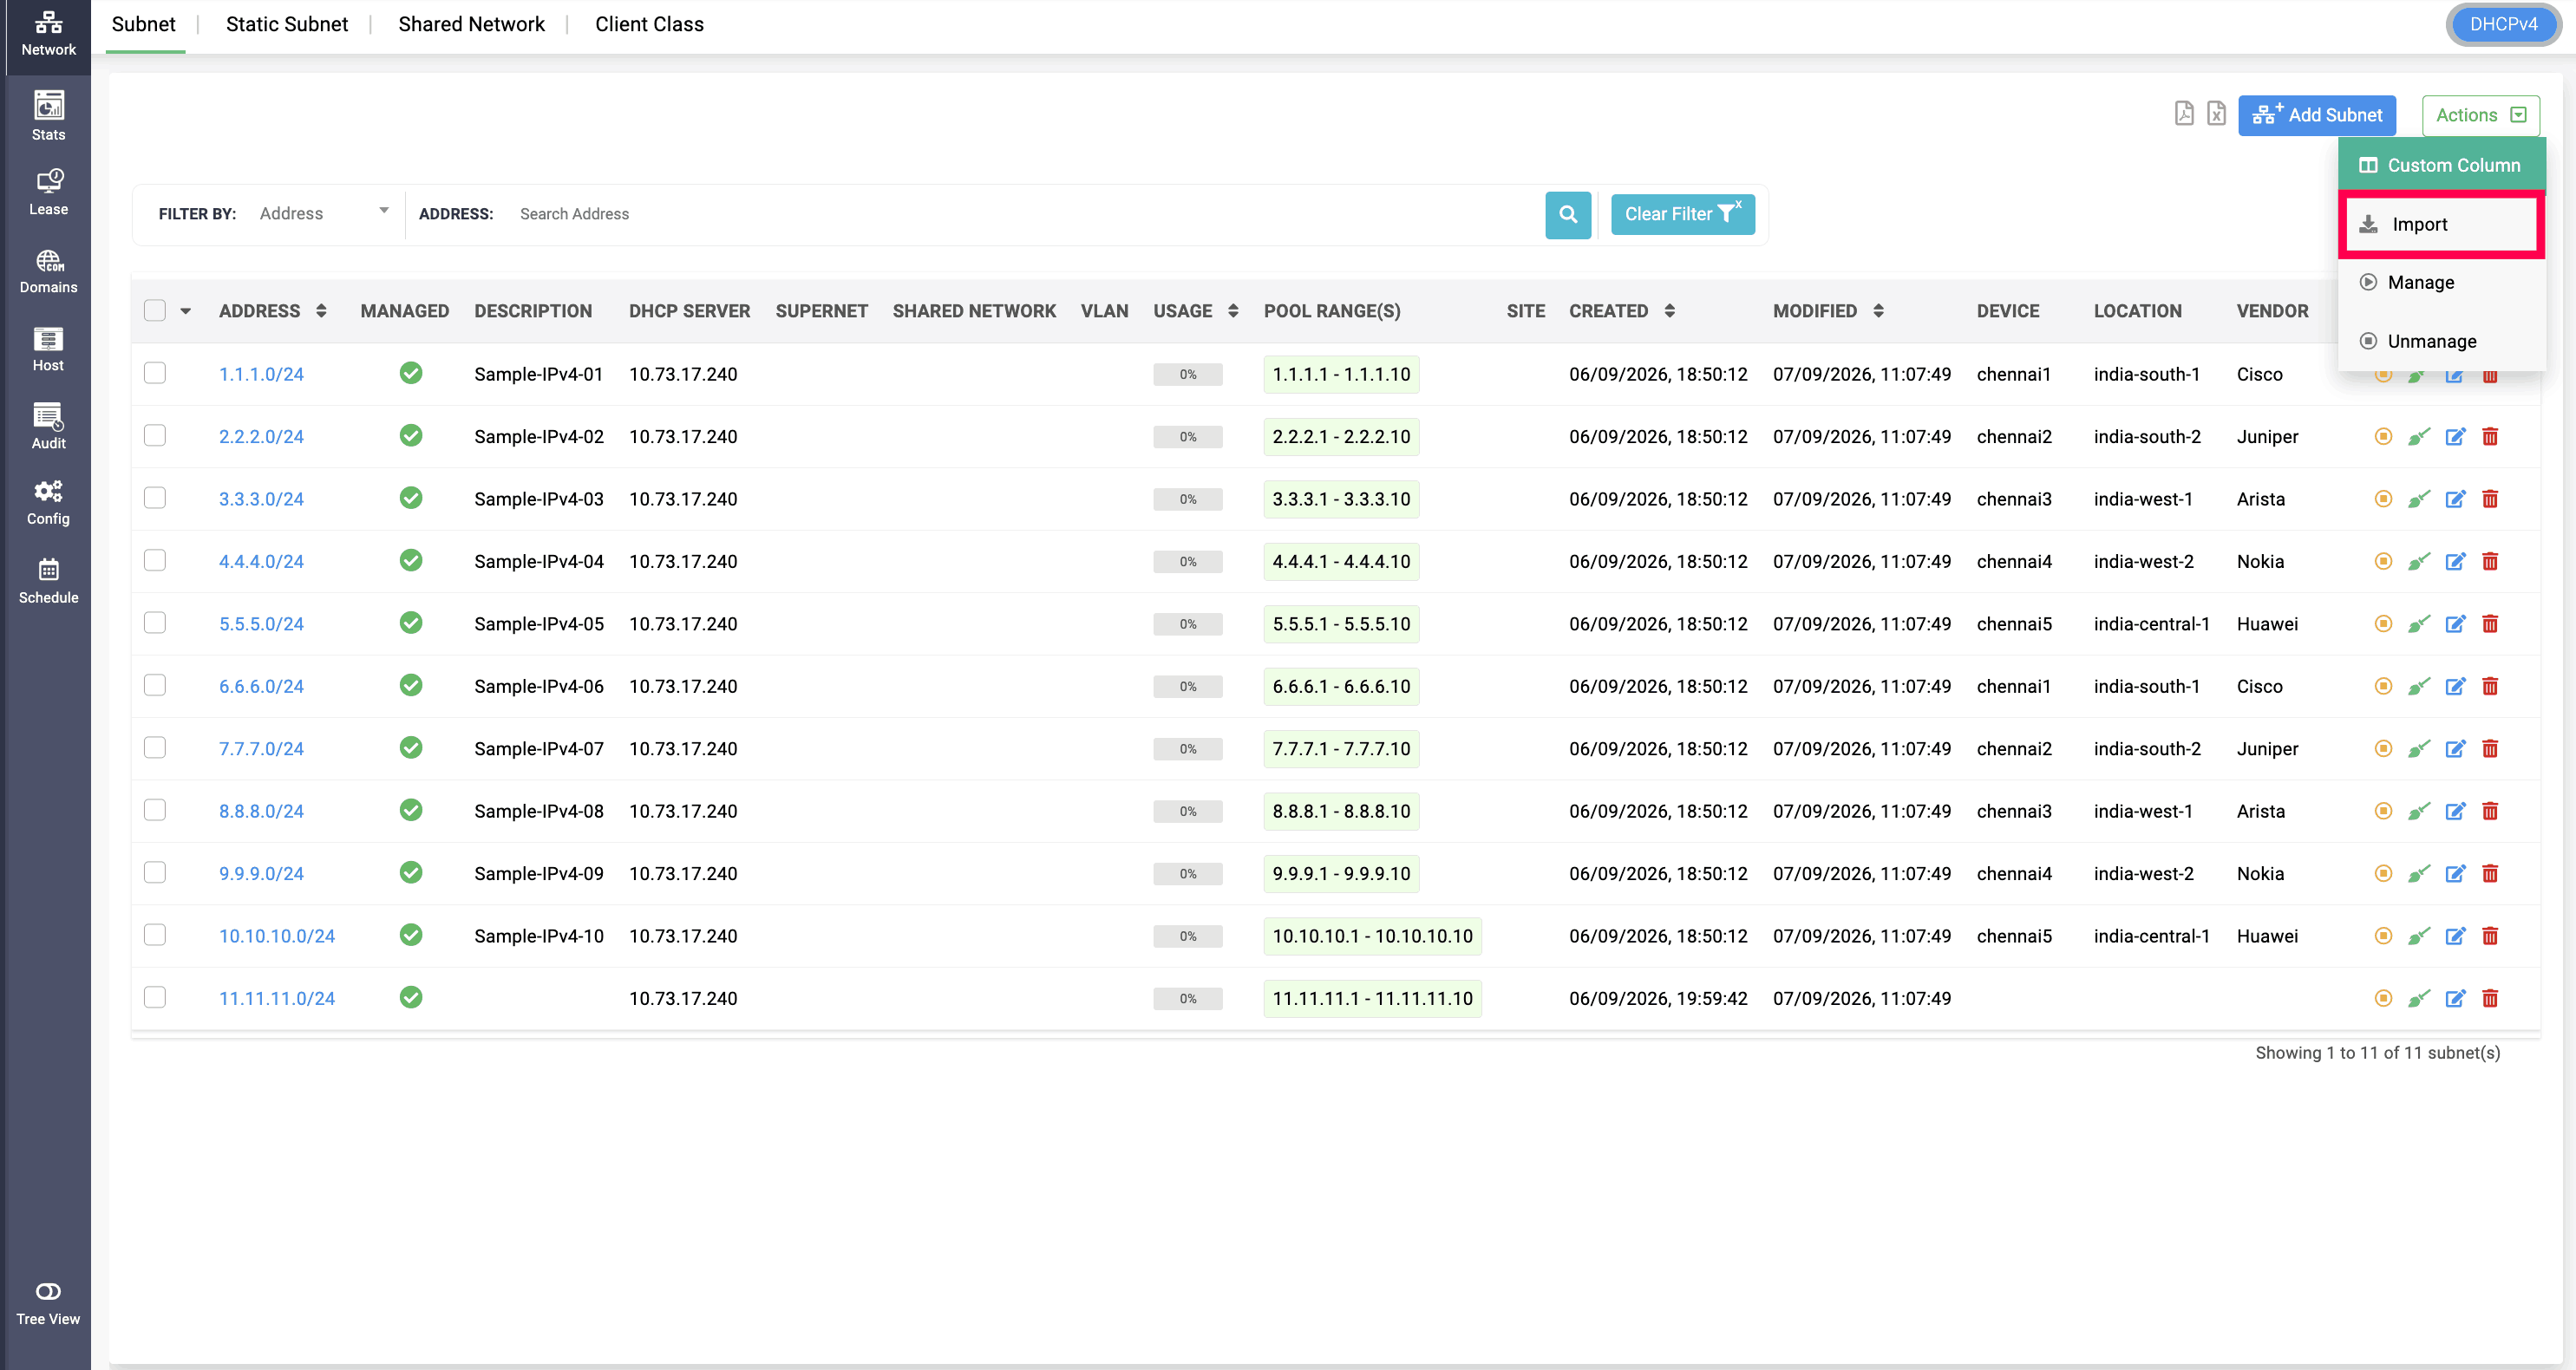Select the checkbox for 7.7.7.0/24 row
Image resolution: width=2576 pixels, height=1370 pixels.
(155, 748)
